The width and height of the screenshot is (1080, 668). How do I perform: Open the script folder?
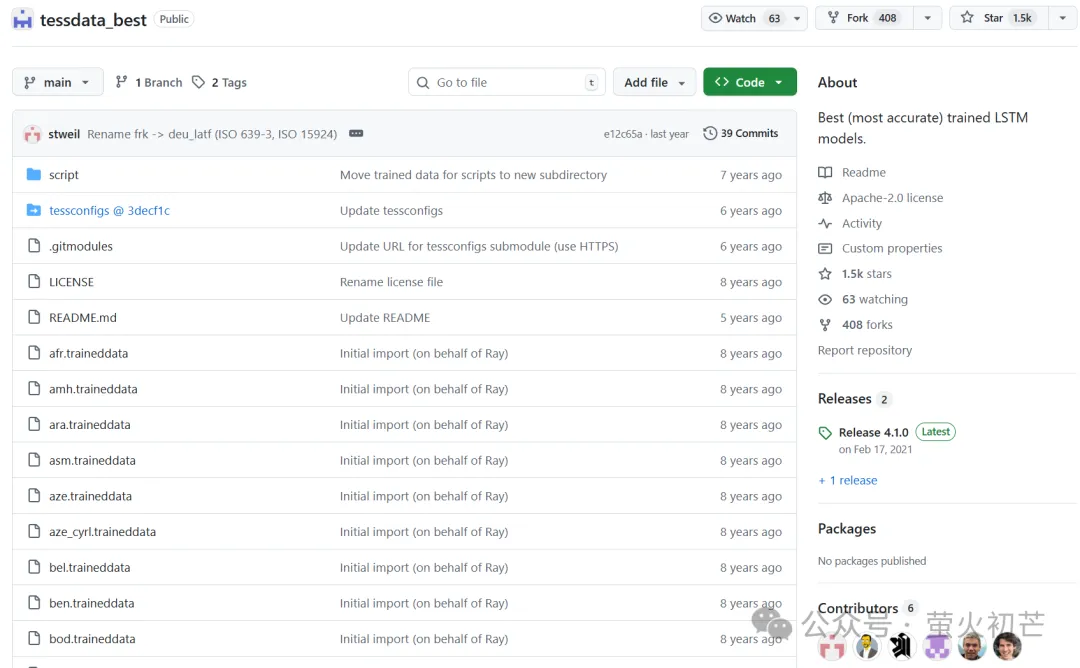coord(64,175)
